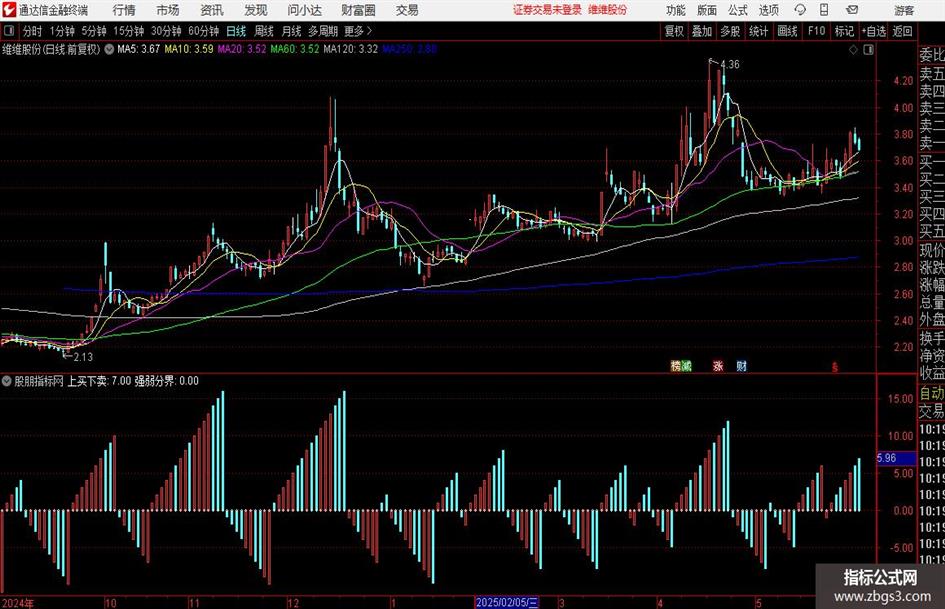Click the MA60: 3.52 indicator value
945x609 pixels.
pos(294,49)
